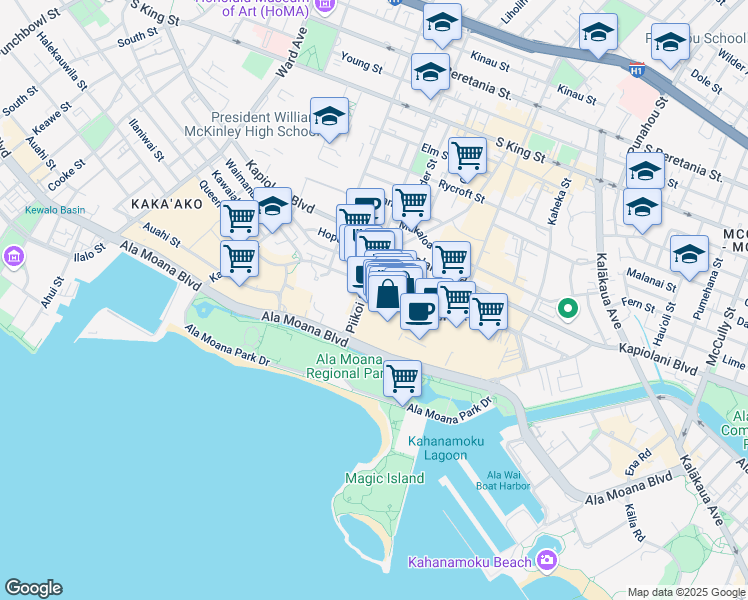Click the green circle location marker
Image resolution: width=748 pixels, height=600 pixels.
tap(568, 309)
